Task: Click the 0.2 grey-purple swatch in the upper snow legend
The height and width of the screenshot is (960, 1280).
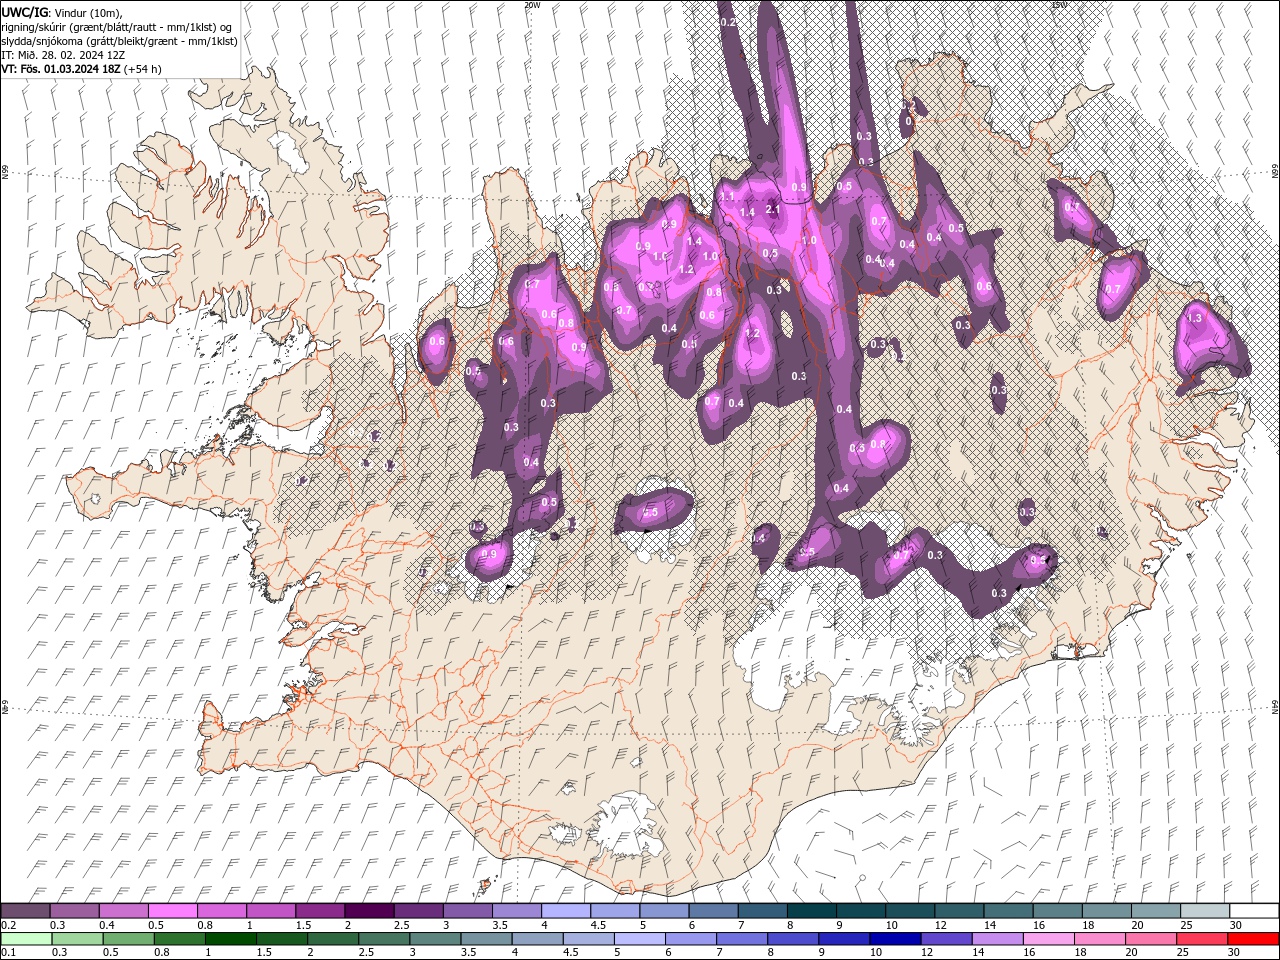Action: (25, 911)
